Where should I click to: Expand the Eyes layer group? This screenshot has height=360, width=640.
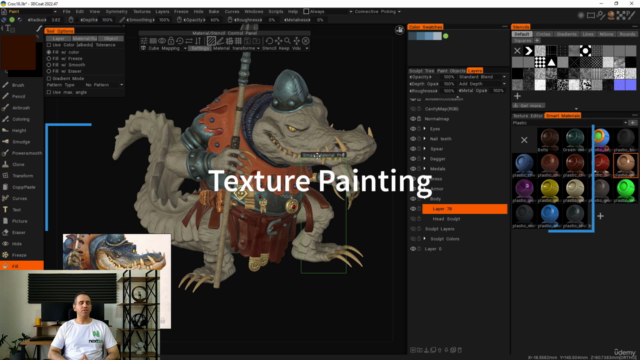coord(425,129)
